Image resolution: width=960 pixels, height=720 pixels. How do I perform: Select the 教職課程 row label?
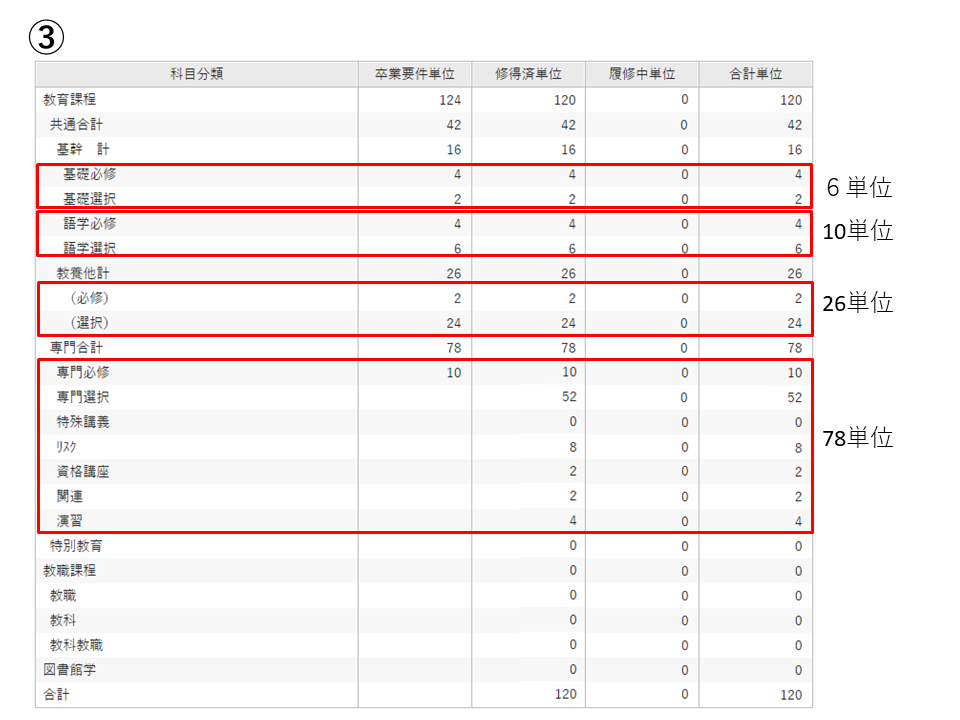[x=69, y=570]
